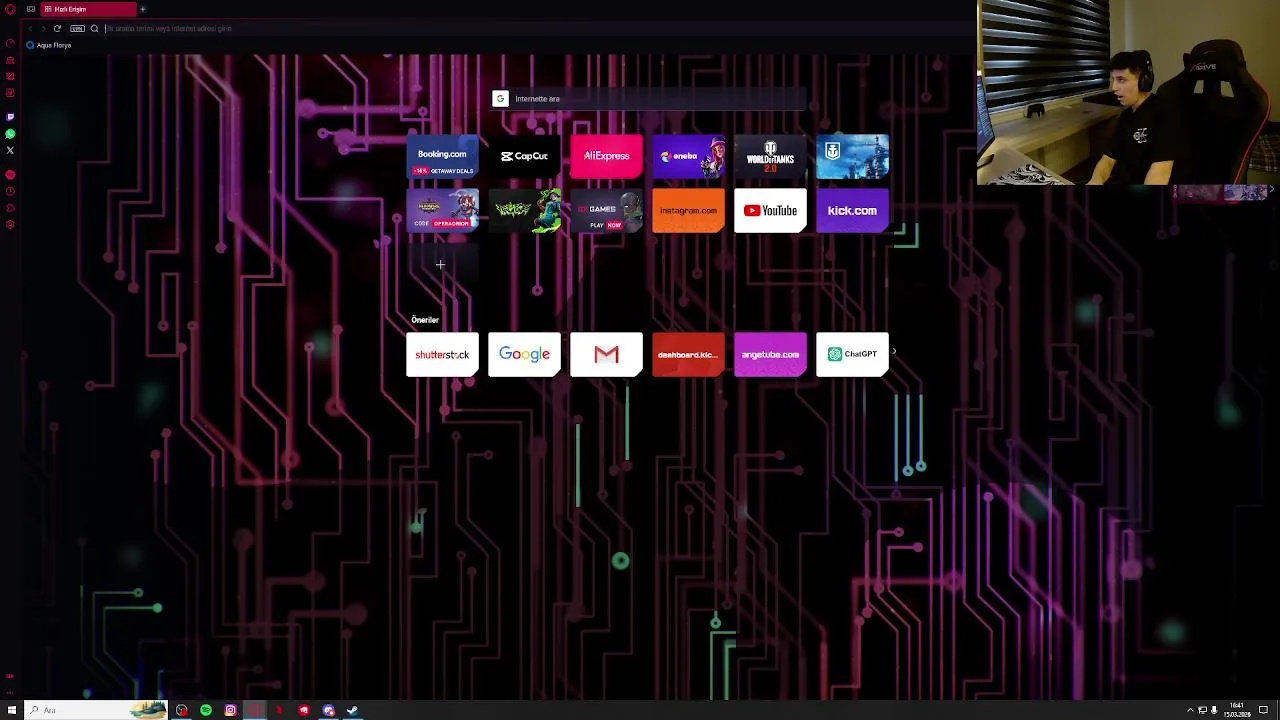Add a new speed dial with plus
Image resolution: width=1280 pixels, height=720 pixels.
click(x=440, y=265)
